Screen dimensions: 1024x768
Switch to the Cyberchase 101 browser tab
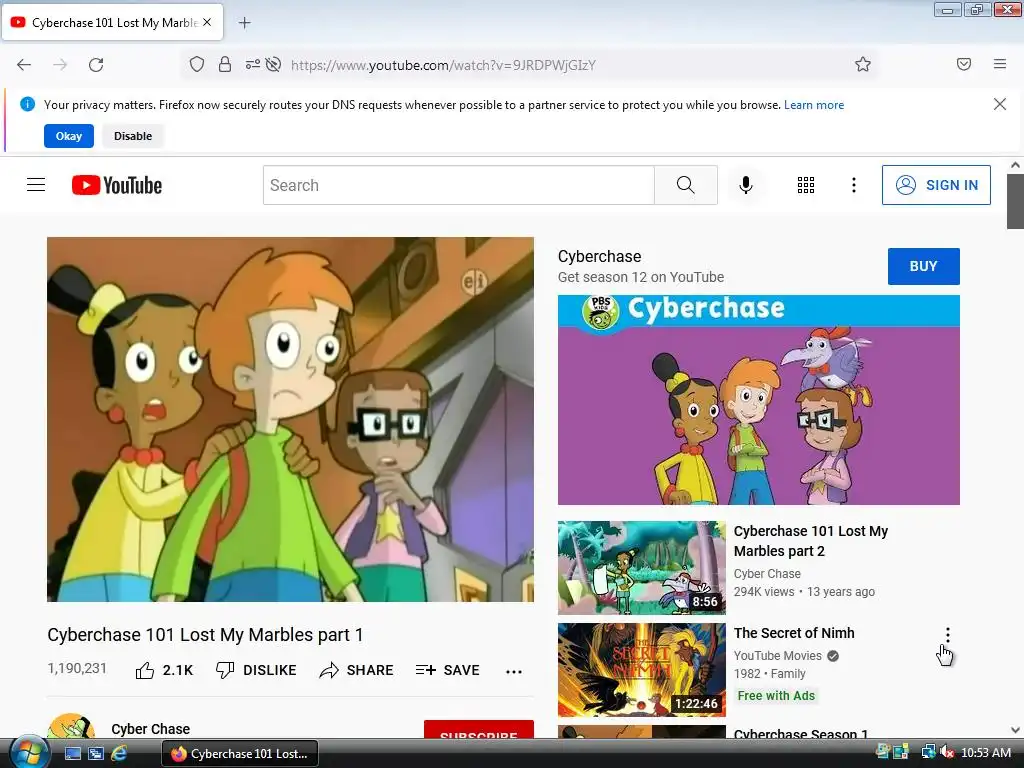point(112,22)
